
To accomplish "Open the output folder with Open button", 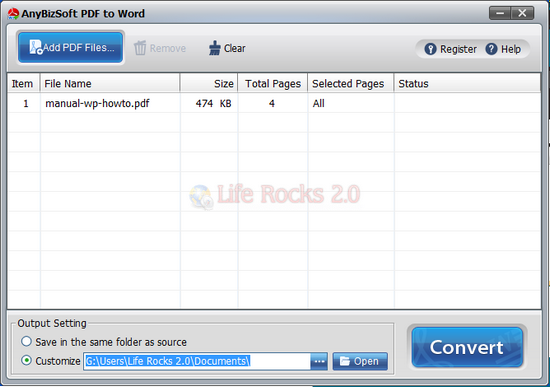I will [360, 361].
